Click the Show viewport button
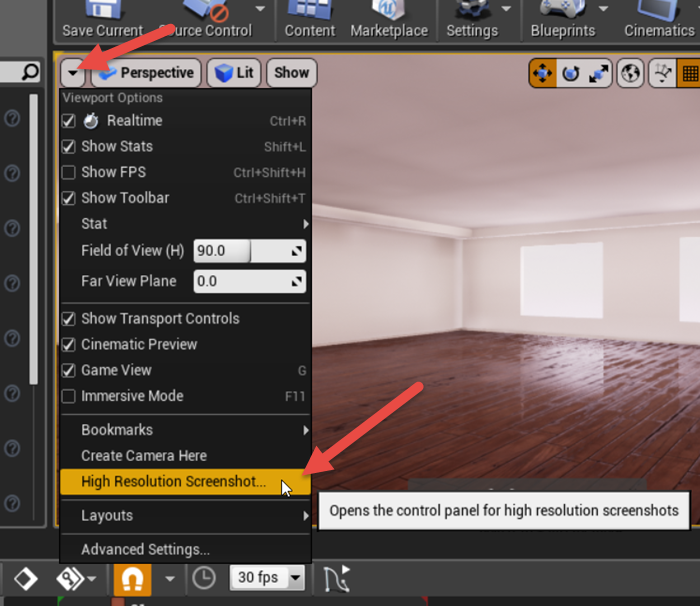Image resolution: width=700 pixels, height=606 pixels. (x=292, y=73)
